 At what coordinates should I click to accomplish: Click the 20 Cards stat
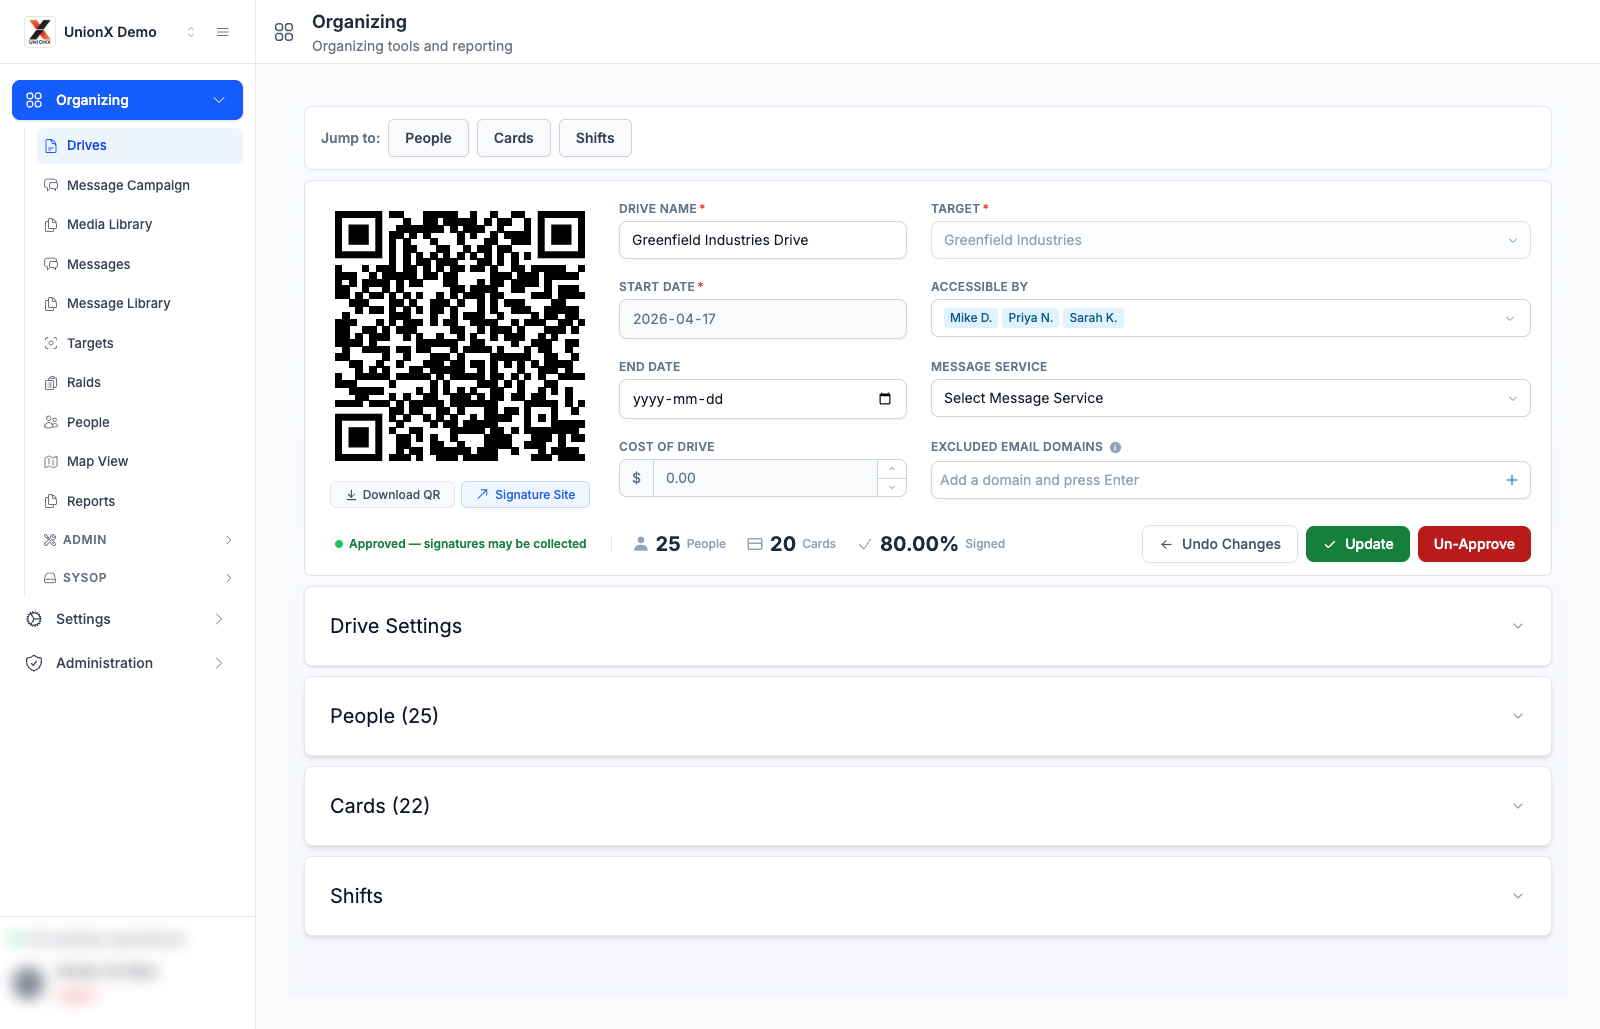791,544
